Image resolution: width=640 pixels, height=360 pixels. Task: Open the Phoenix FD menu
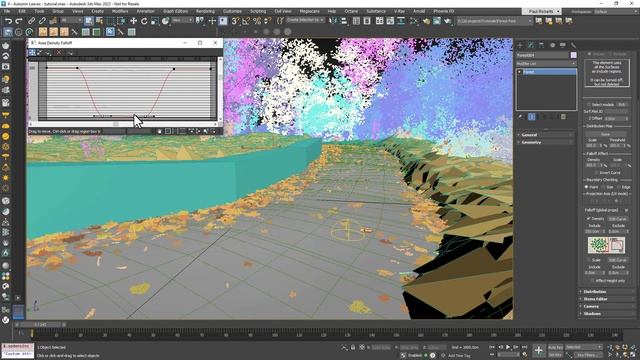(444, 11)
